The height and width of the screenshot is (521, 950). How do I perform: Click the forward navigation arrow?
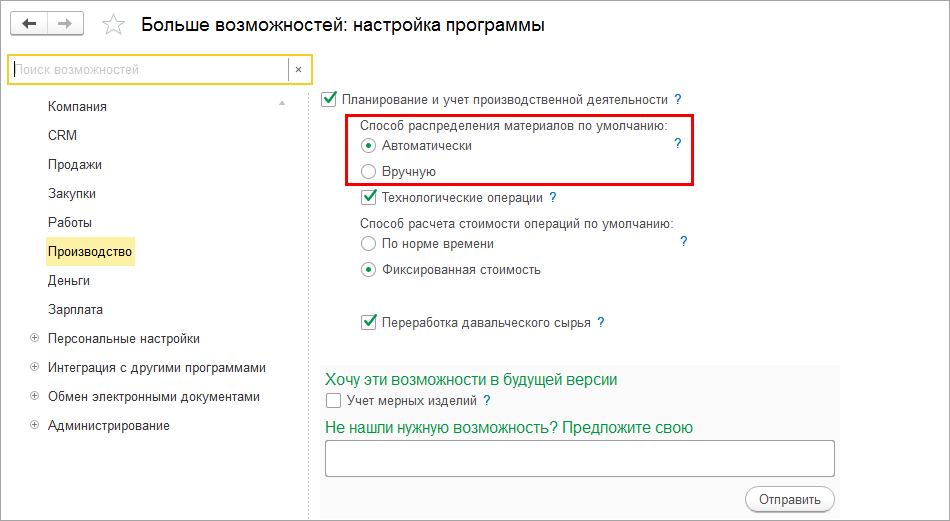pos(66,24)
